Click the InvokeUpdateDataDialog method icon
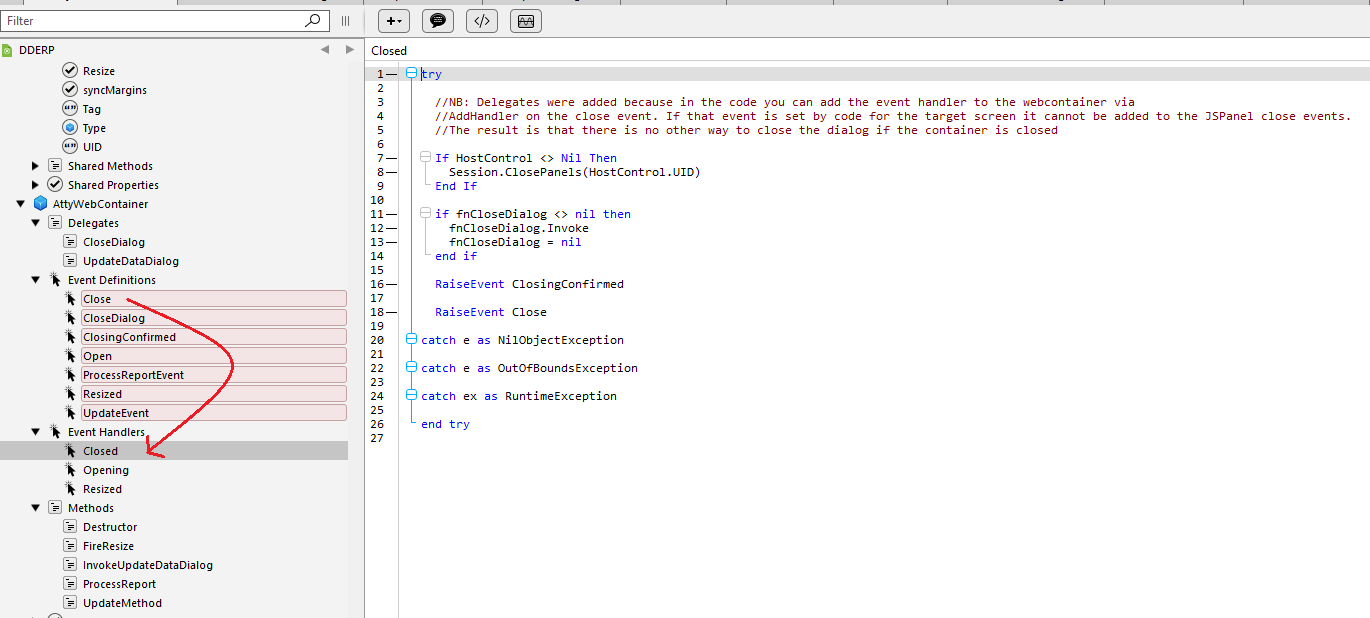The width and height of the screenshot is (1370, 618). coord(70,565)
